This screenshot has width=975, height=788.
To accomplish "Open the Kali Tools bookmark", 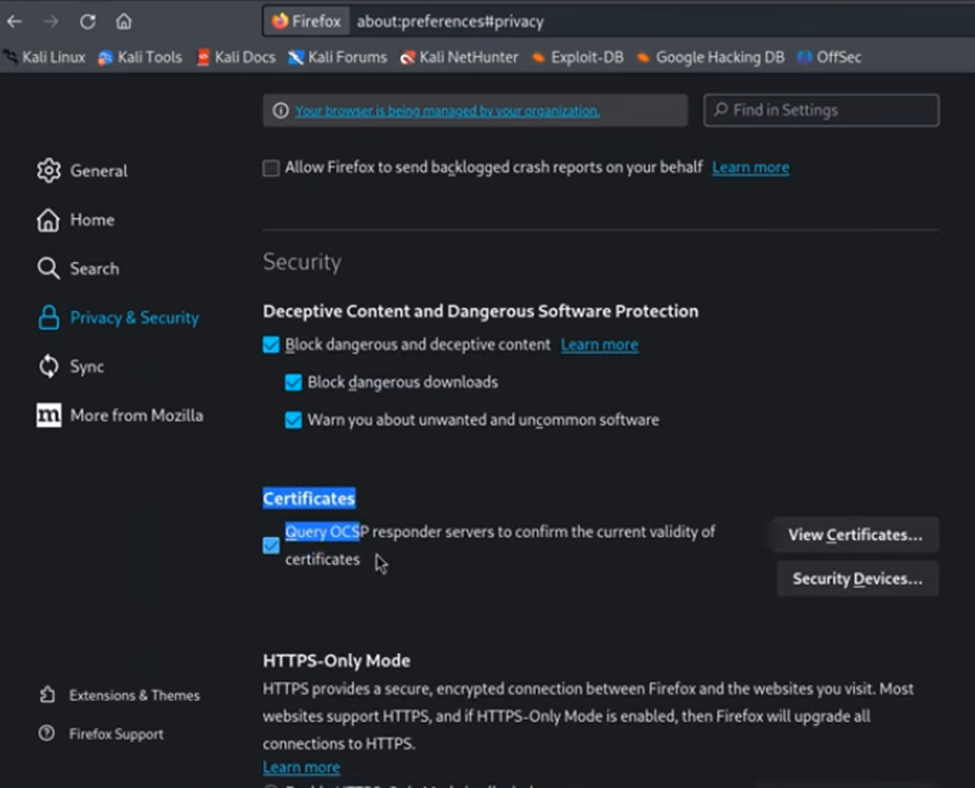I will pos(141,57).
